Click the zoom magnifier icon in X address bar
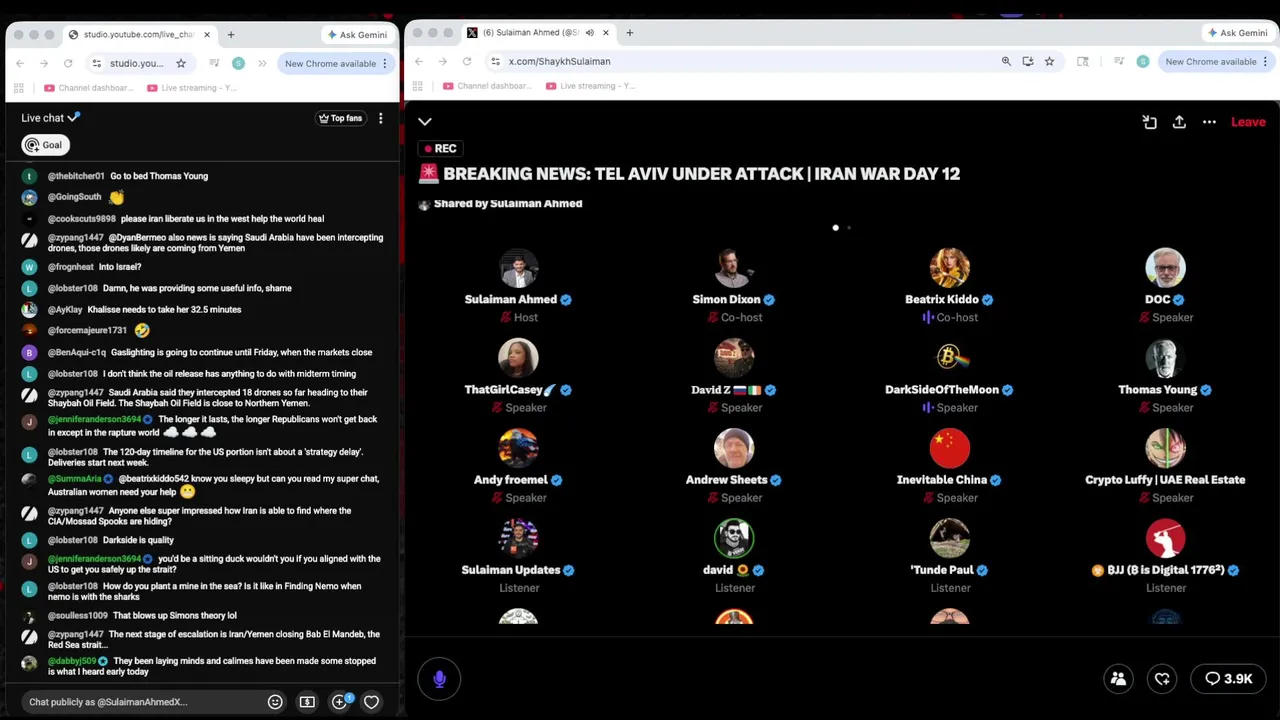 [1006, 61]
